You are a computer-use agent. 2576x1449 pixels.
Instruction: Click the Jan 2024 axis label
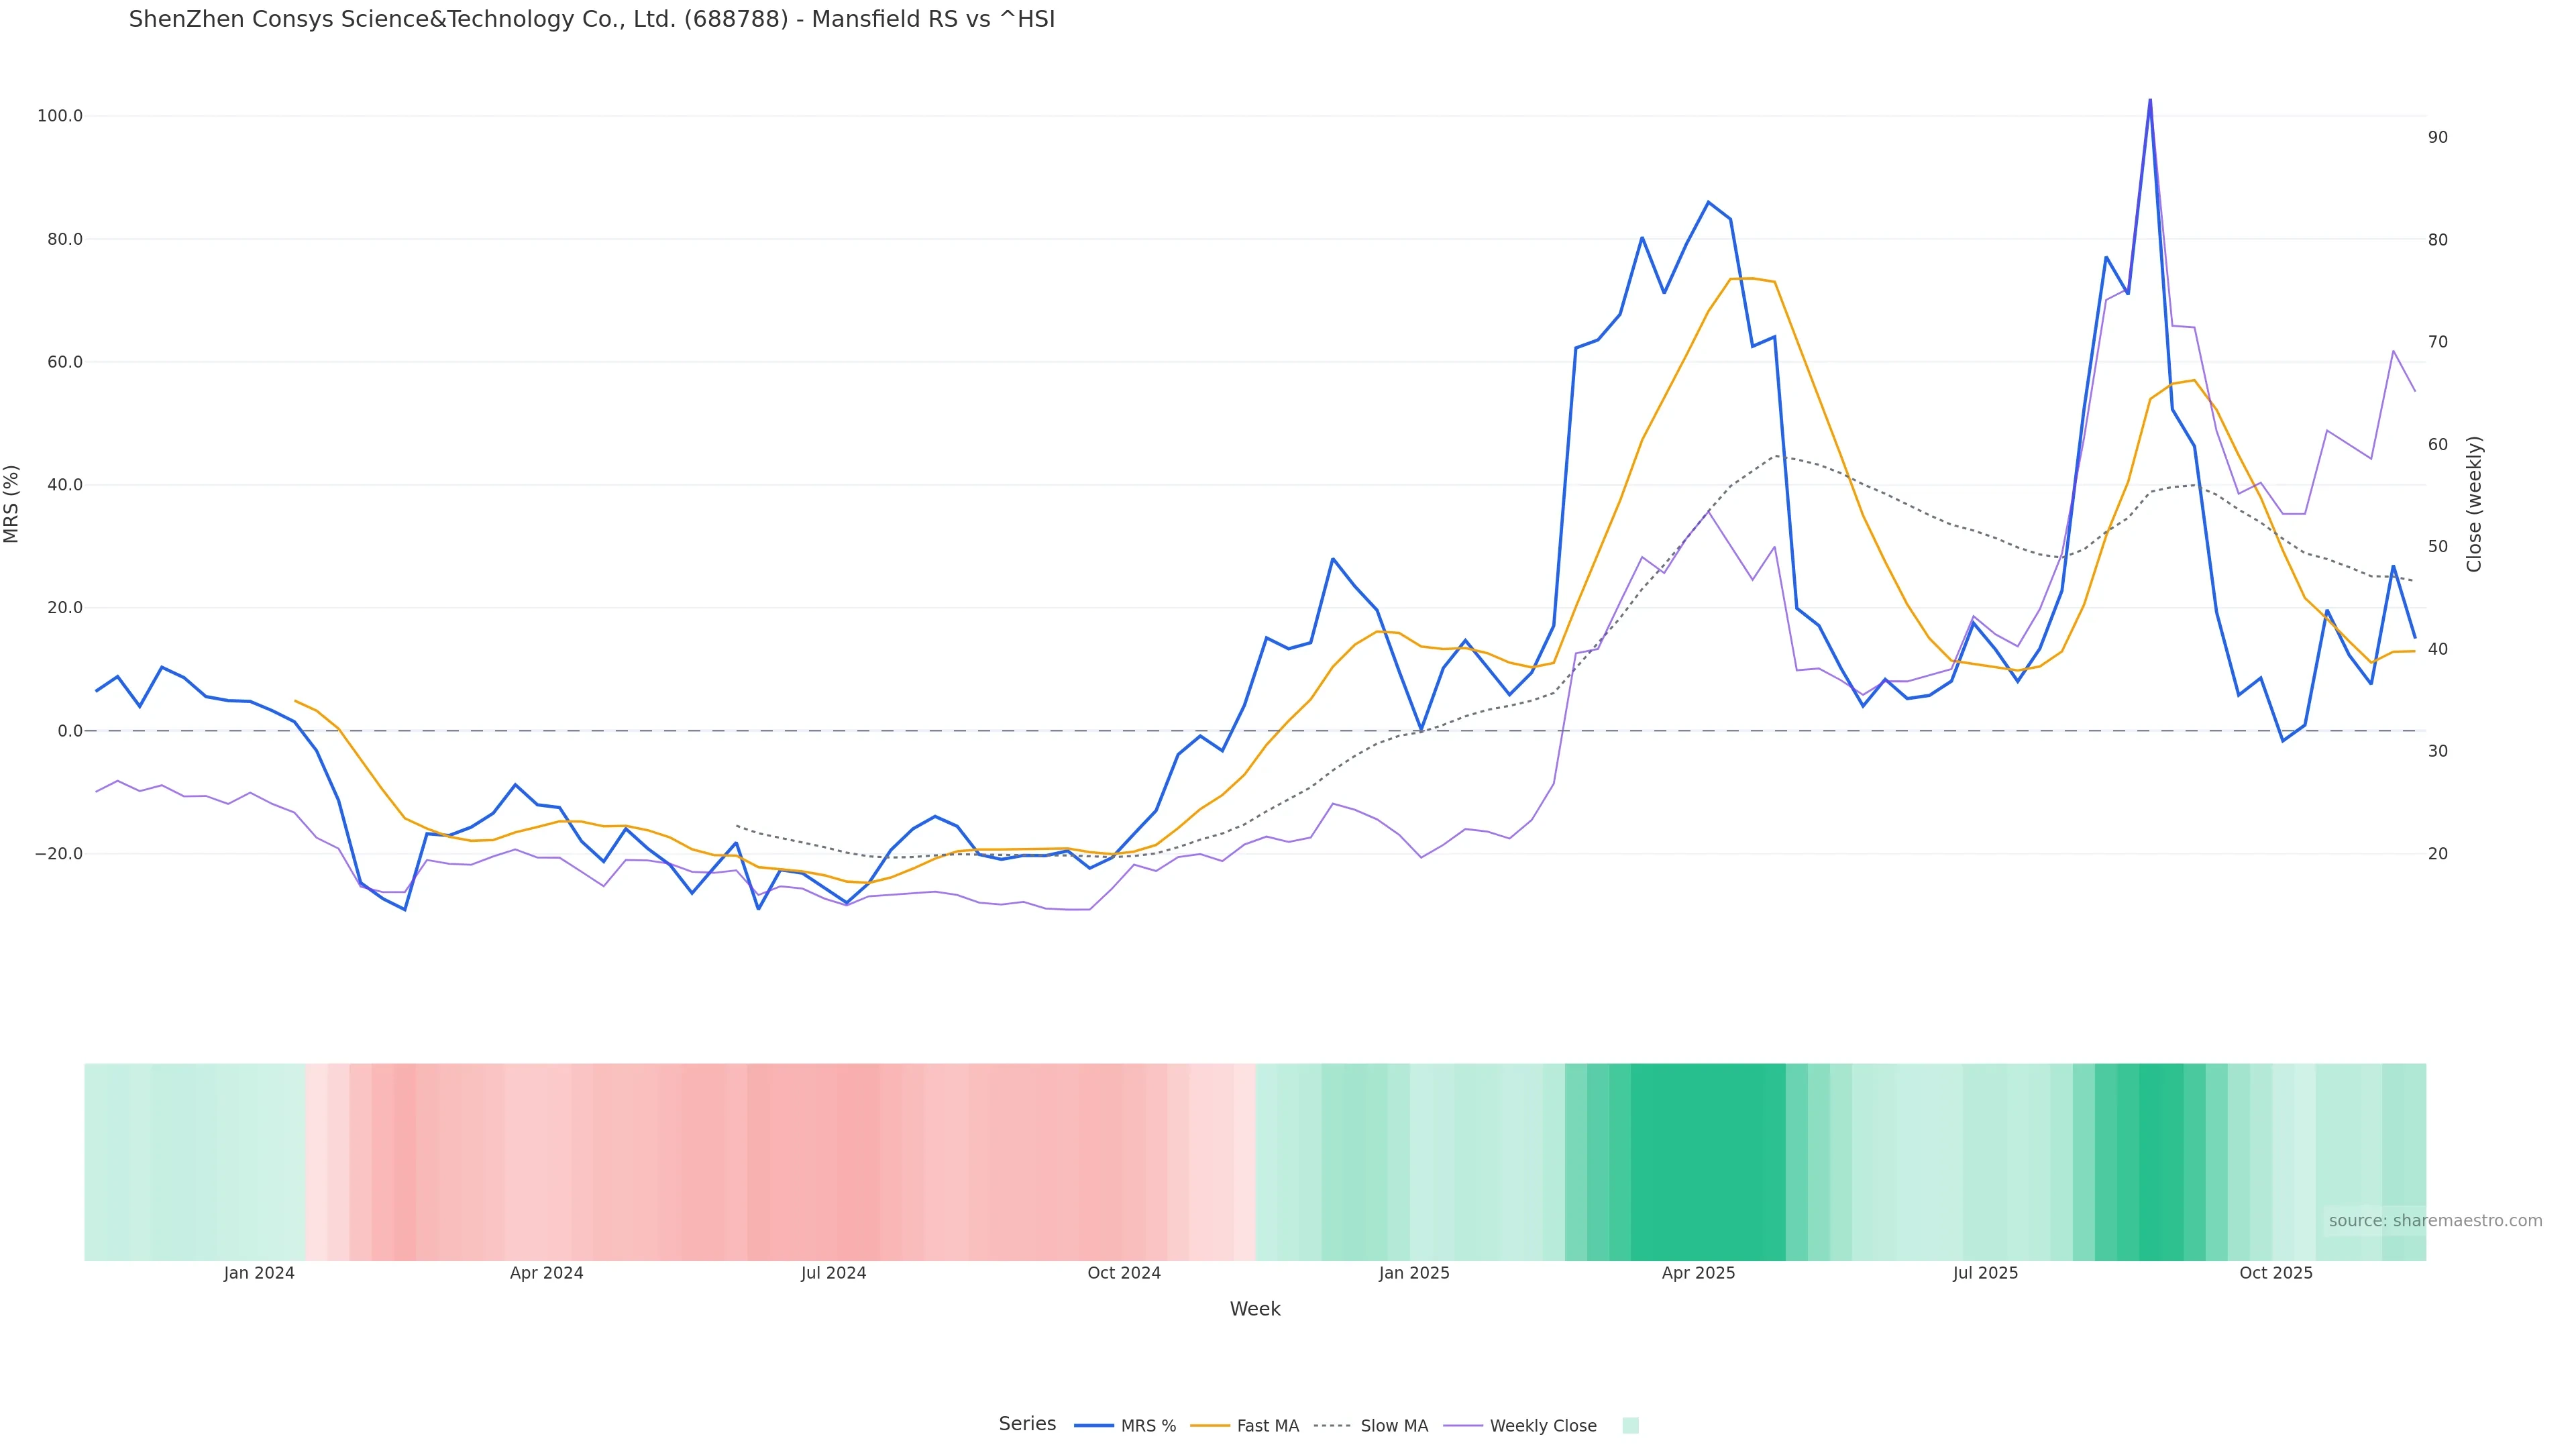point(259,1273)
